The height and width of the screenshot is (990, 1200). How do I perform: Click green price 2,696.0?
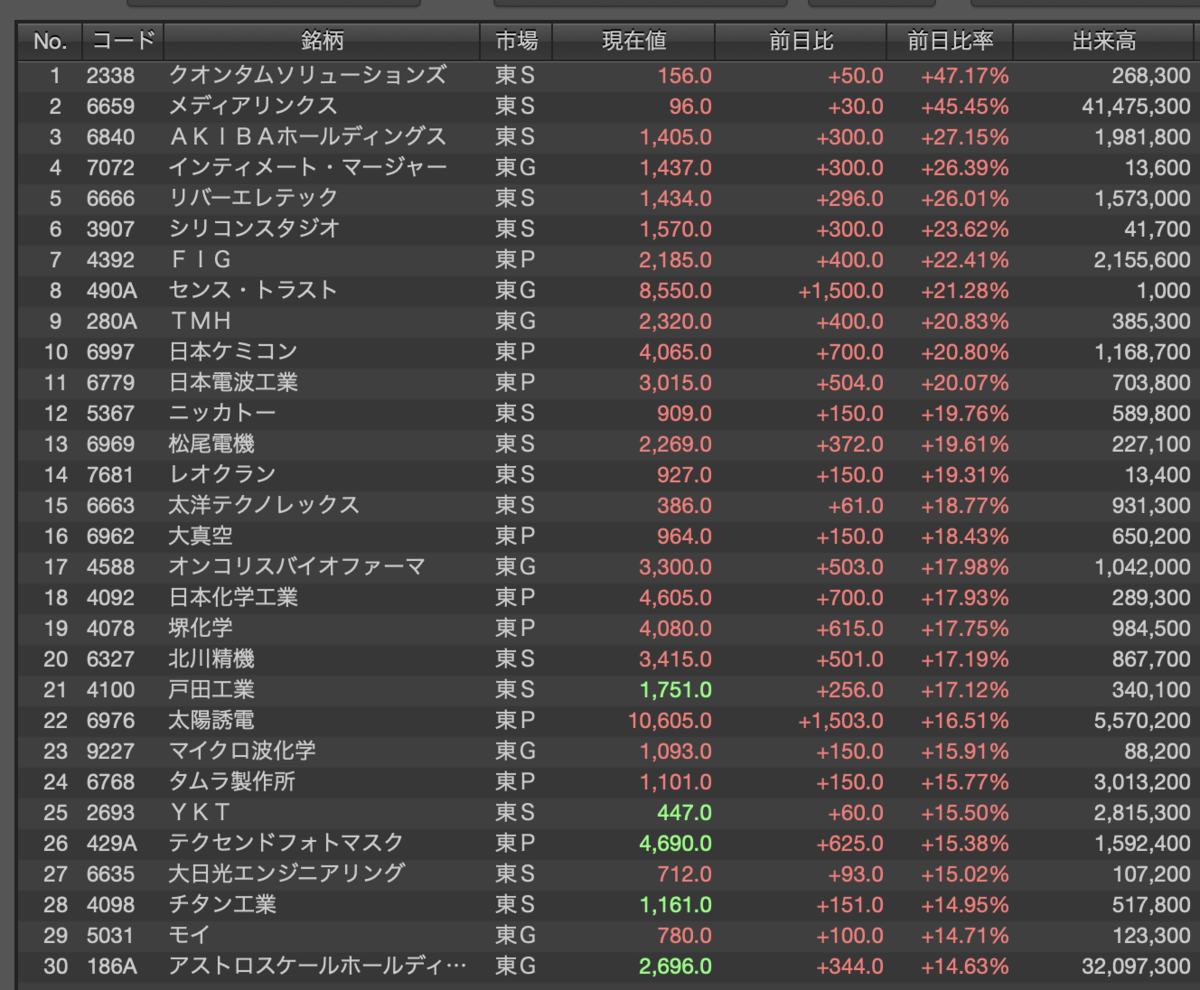coord(676,966)
